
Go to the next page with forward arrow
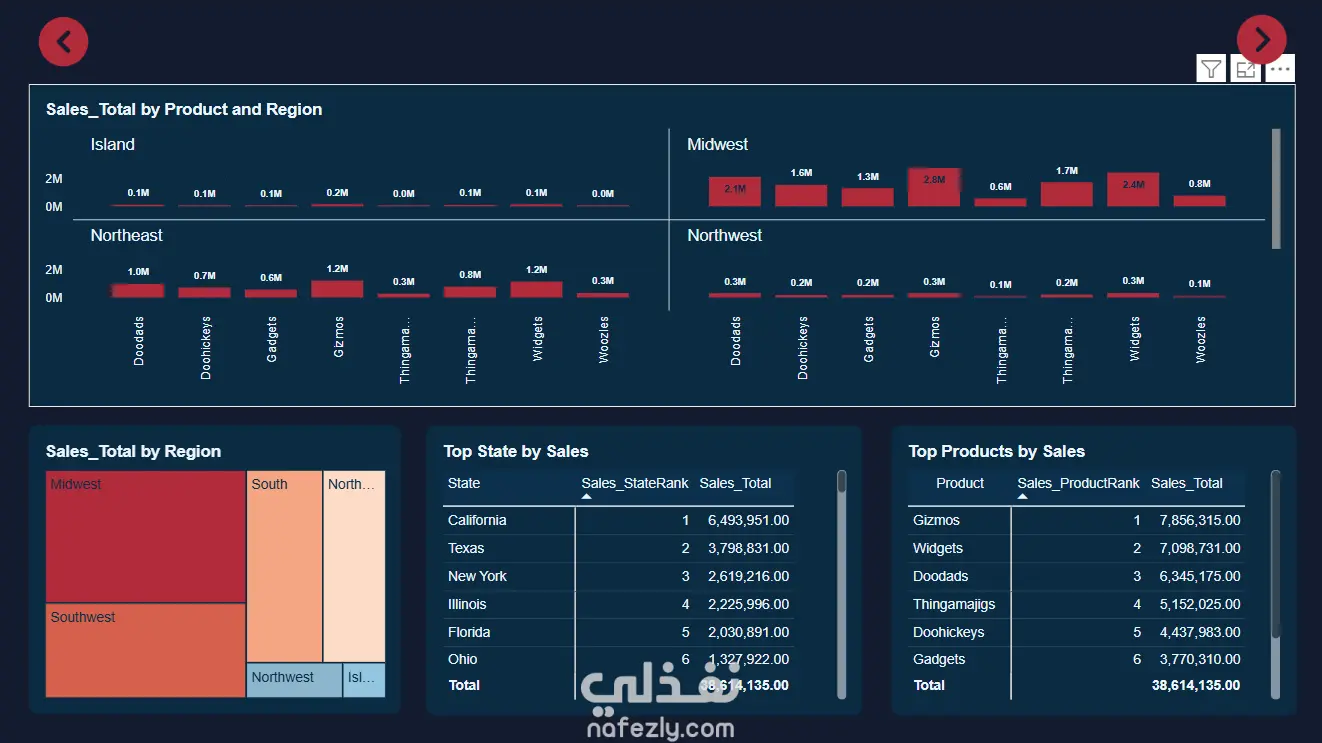point(1262,40)
